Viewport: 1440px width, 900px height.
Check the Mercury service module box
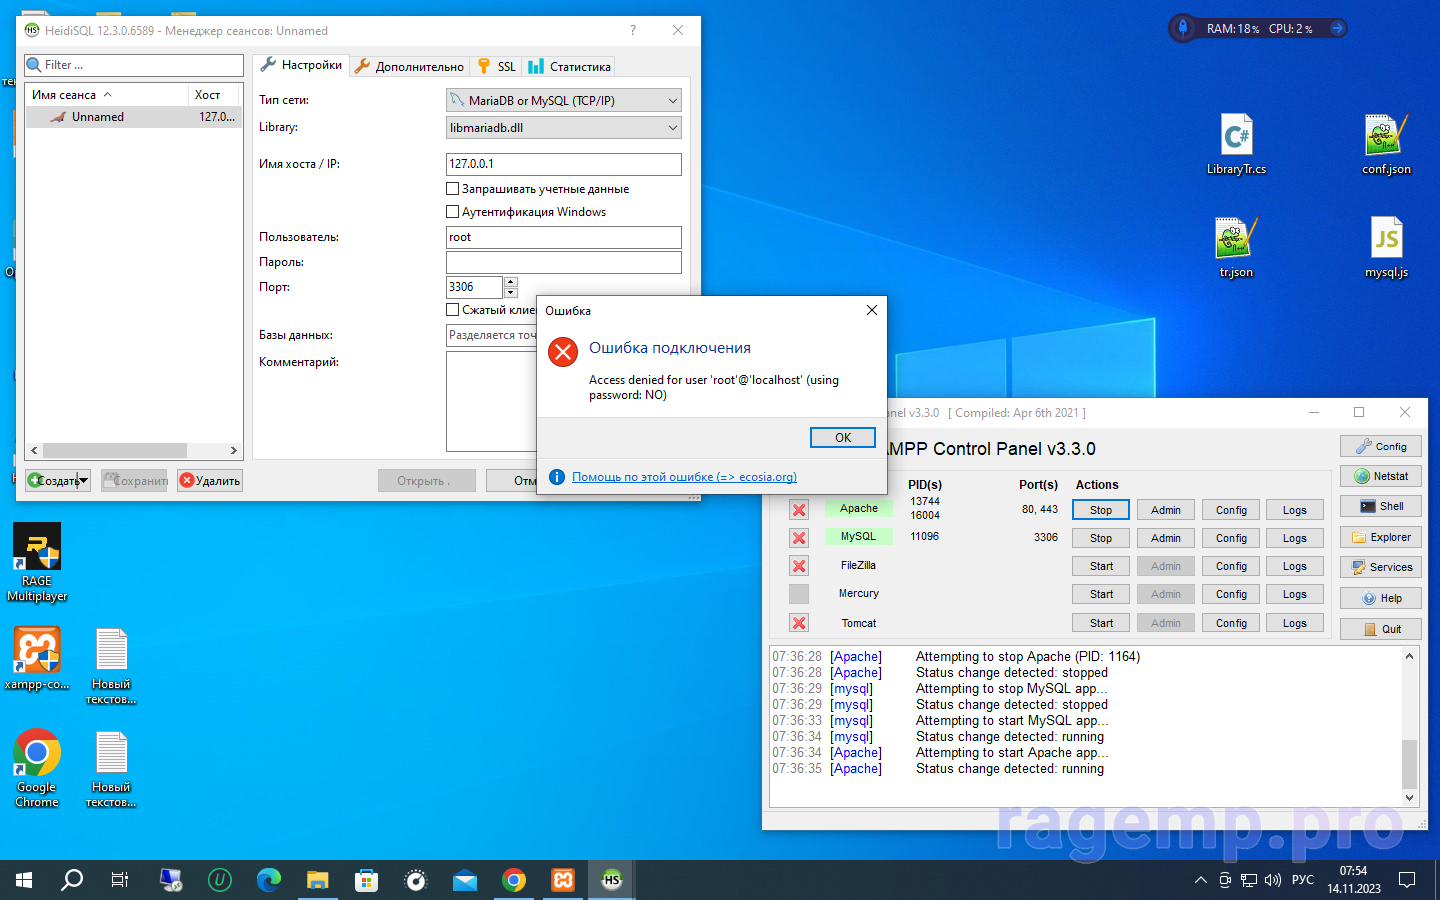tap(799, 594)
